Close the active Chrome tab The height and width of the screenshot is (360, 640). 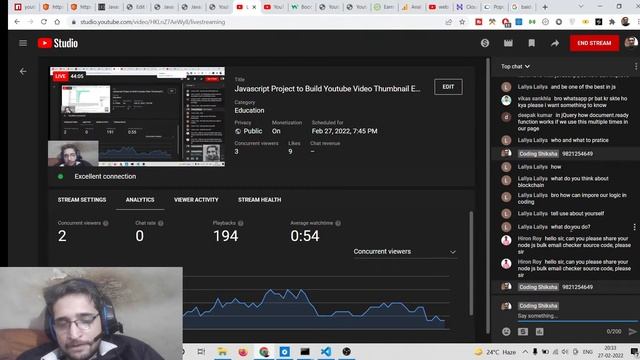click(254, 7)
